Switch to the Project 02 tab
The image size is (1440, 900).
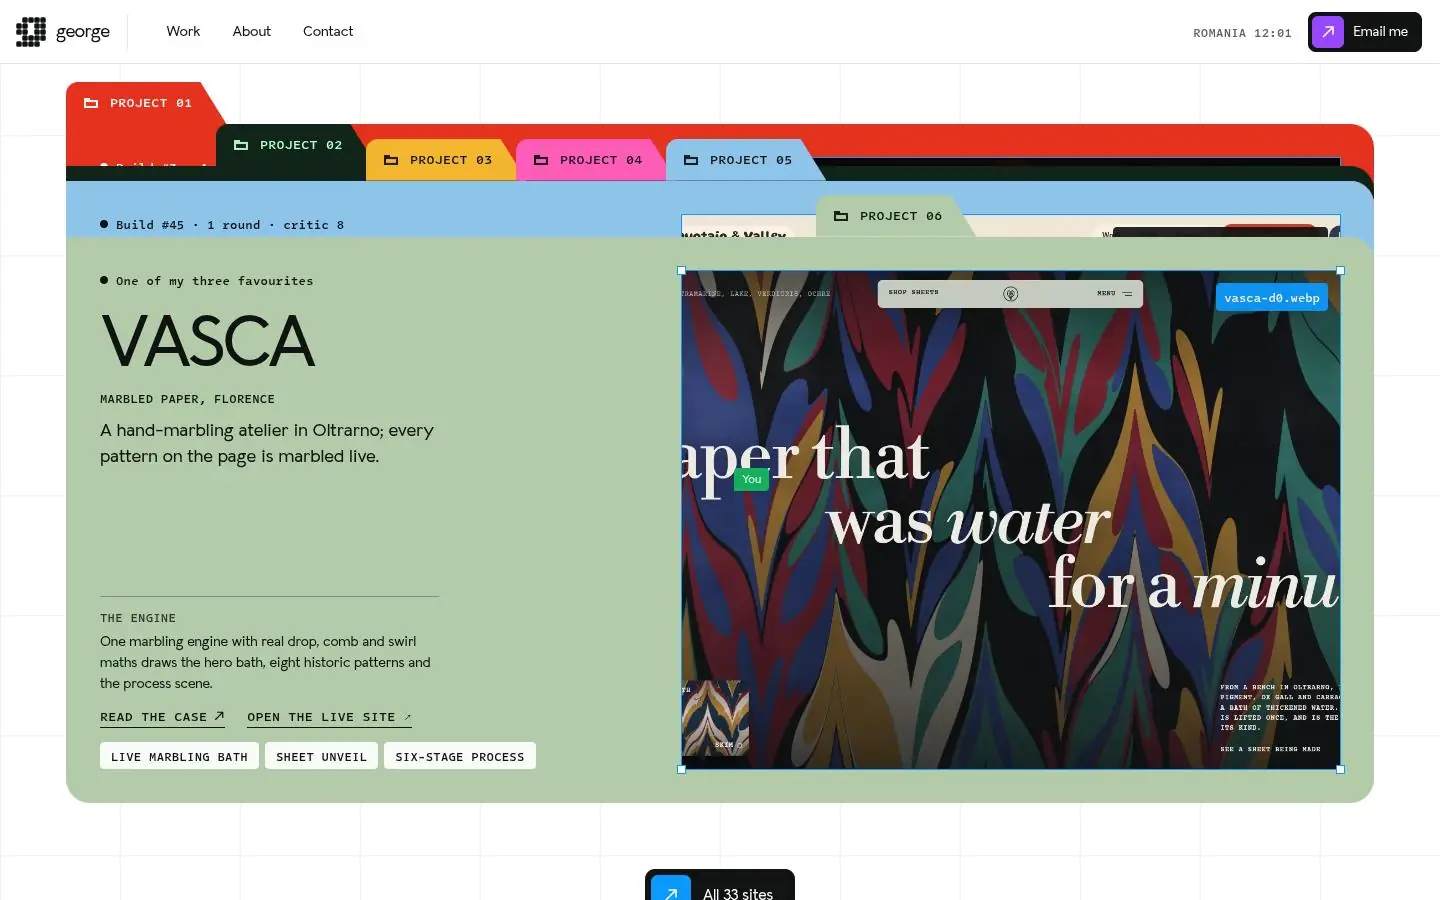coord(291,145)
